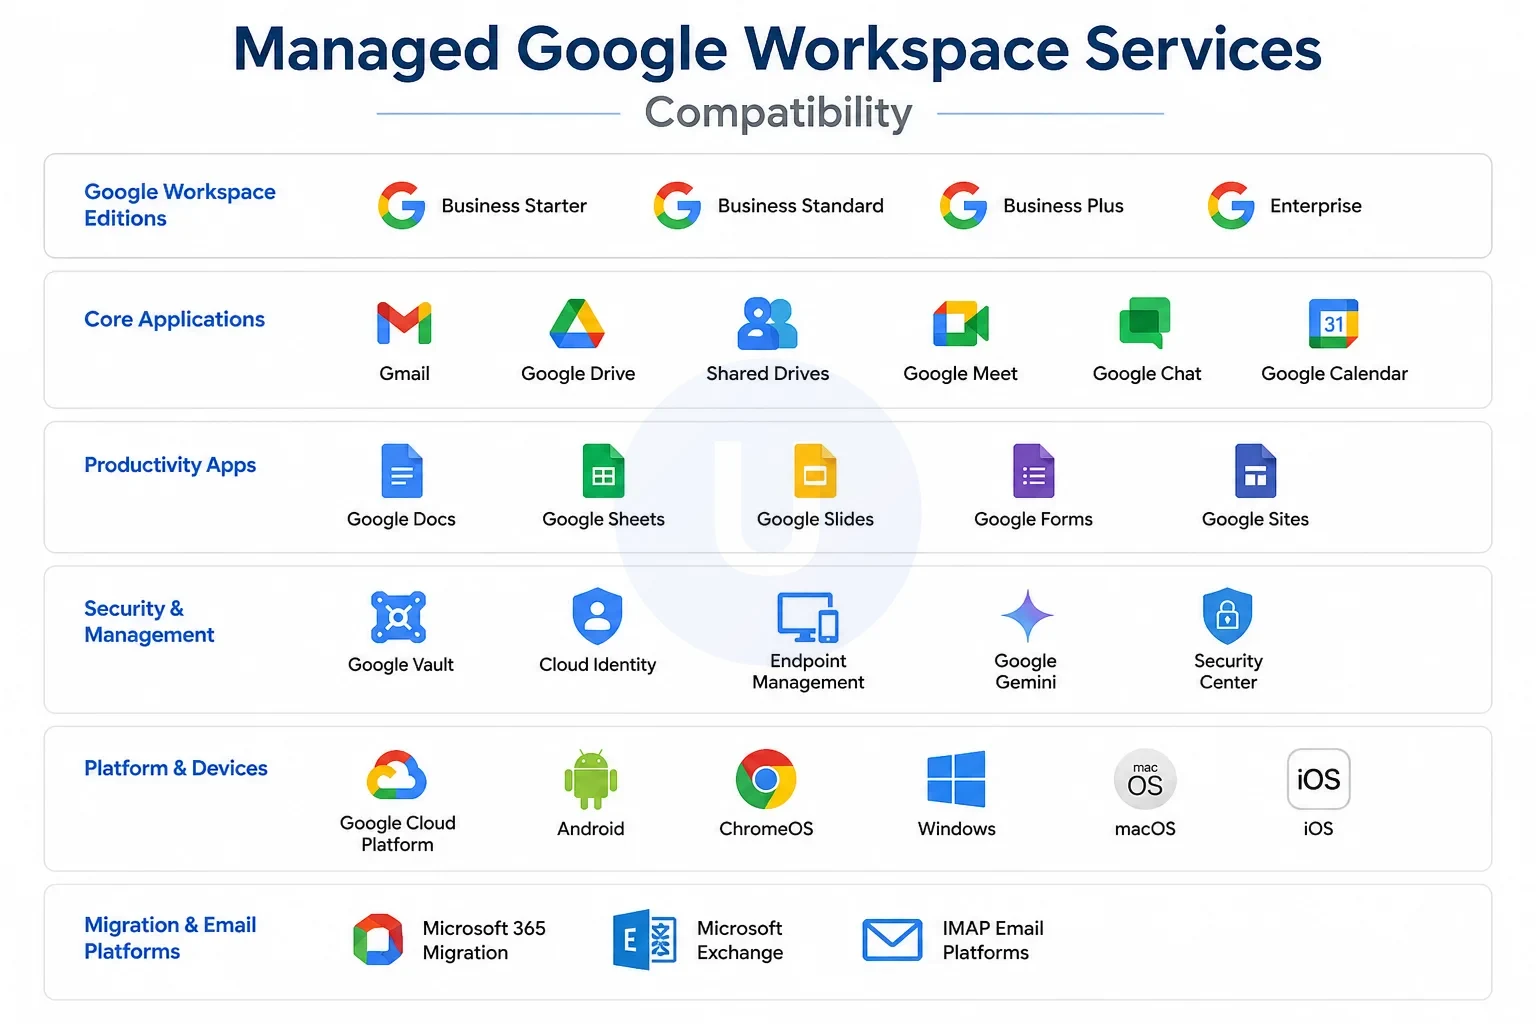Click the Shared Drives icon
The image size is (1536, 1024).
(x=767, y=323)
